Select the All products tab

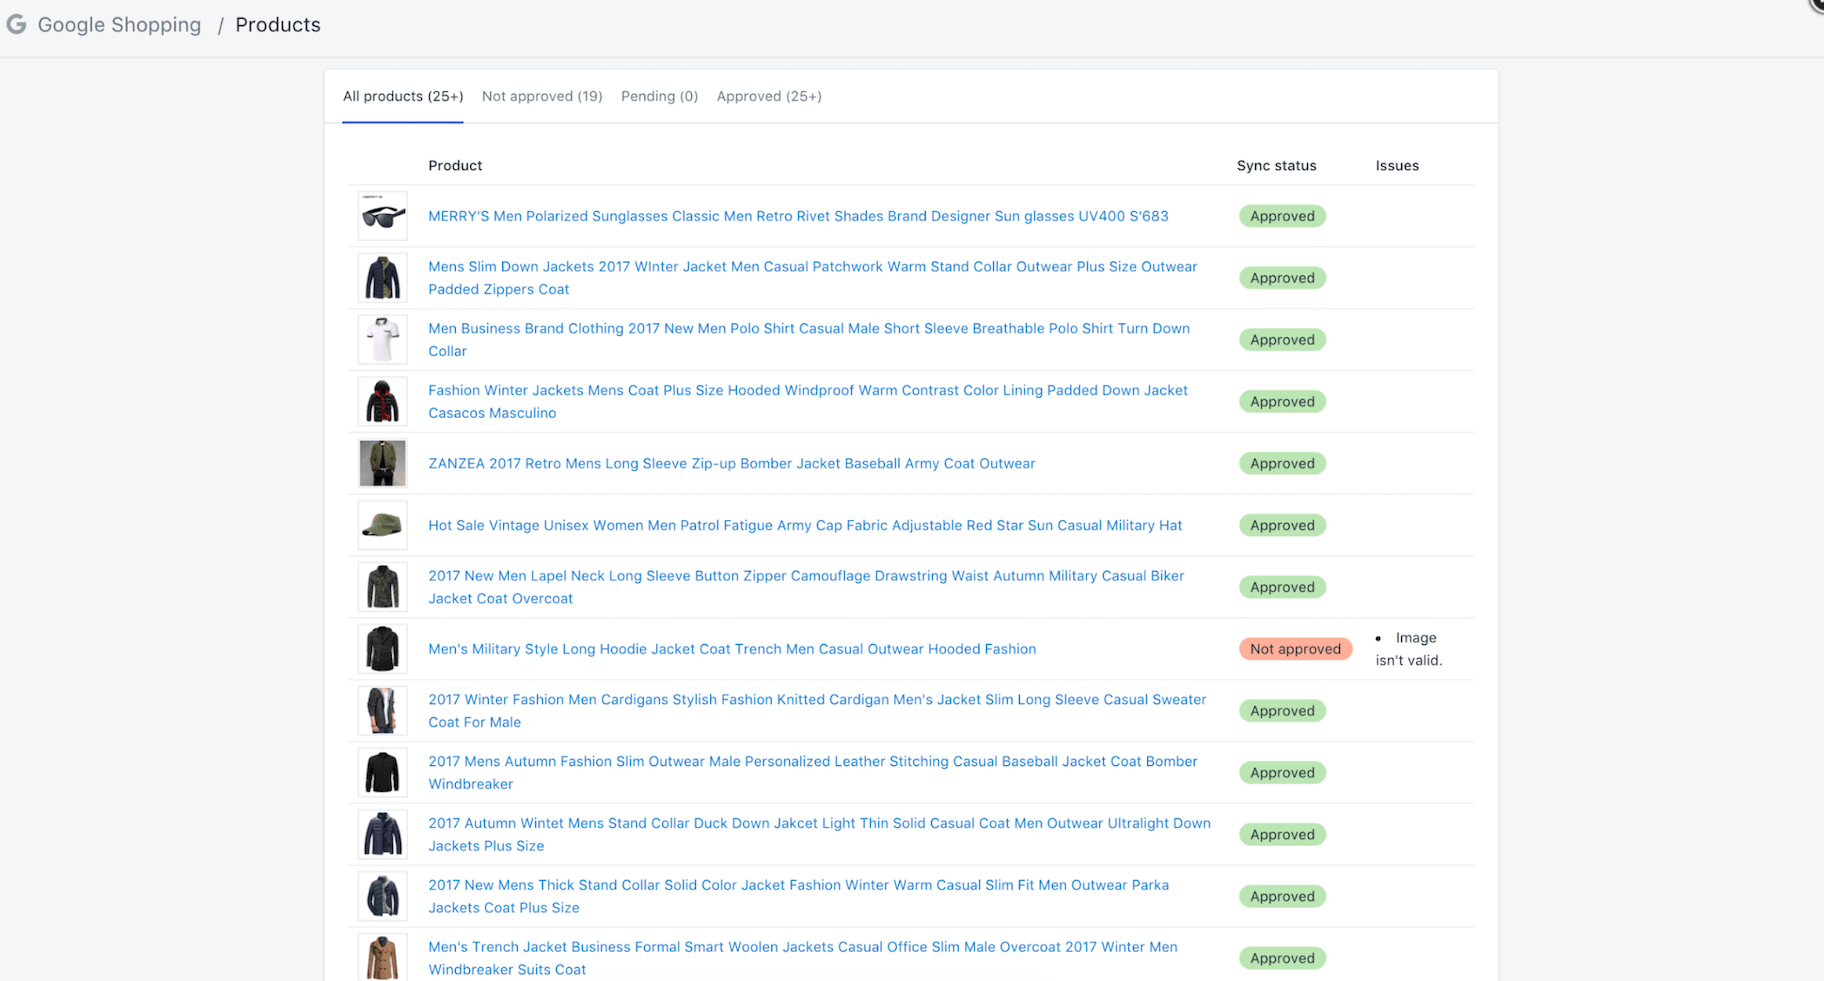402,96
